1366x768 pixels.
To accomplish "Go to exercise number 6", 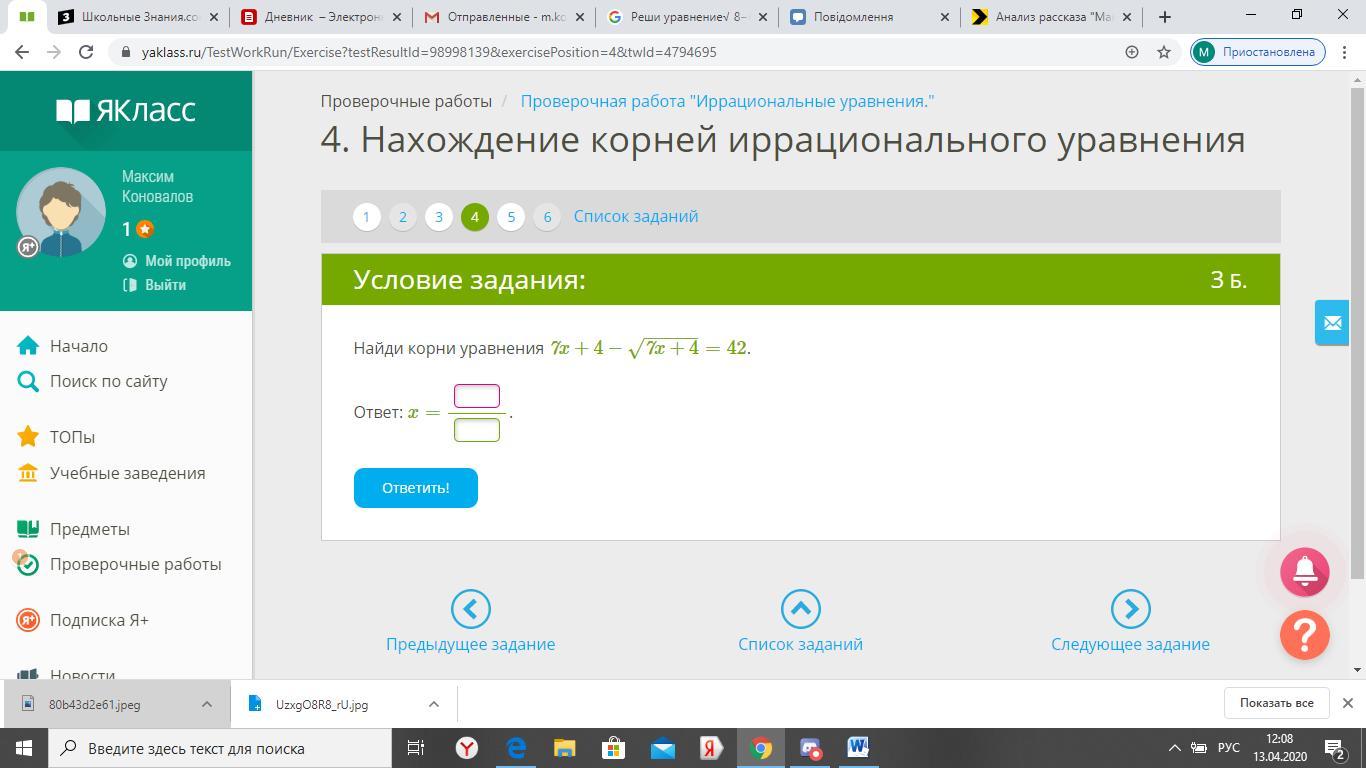I will point(546,217).
